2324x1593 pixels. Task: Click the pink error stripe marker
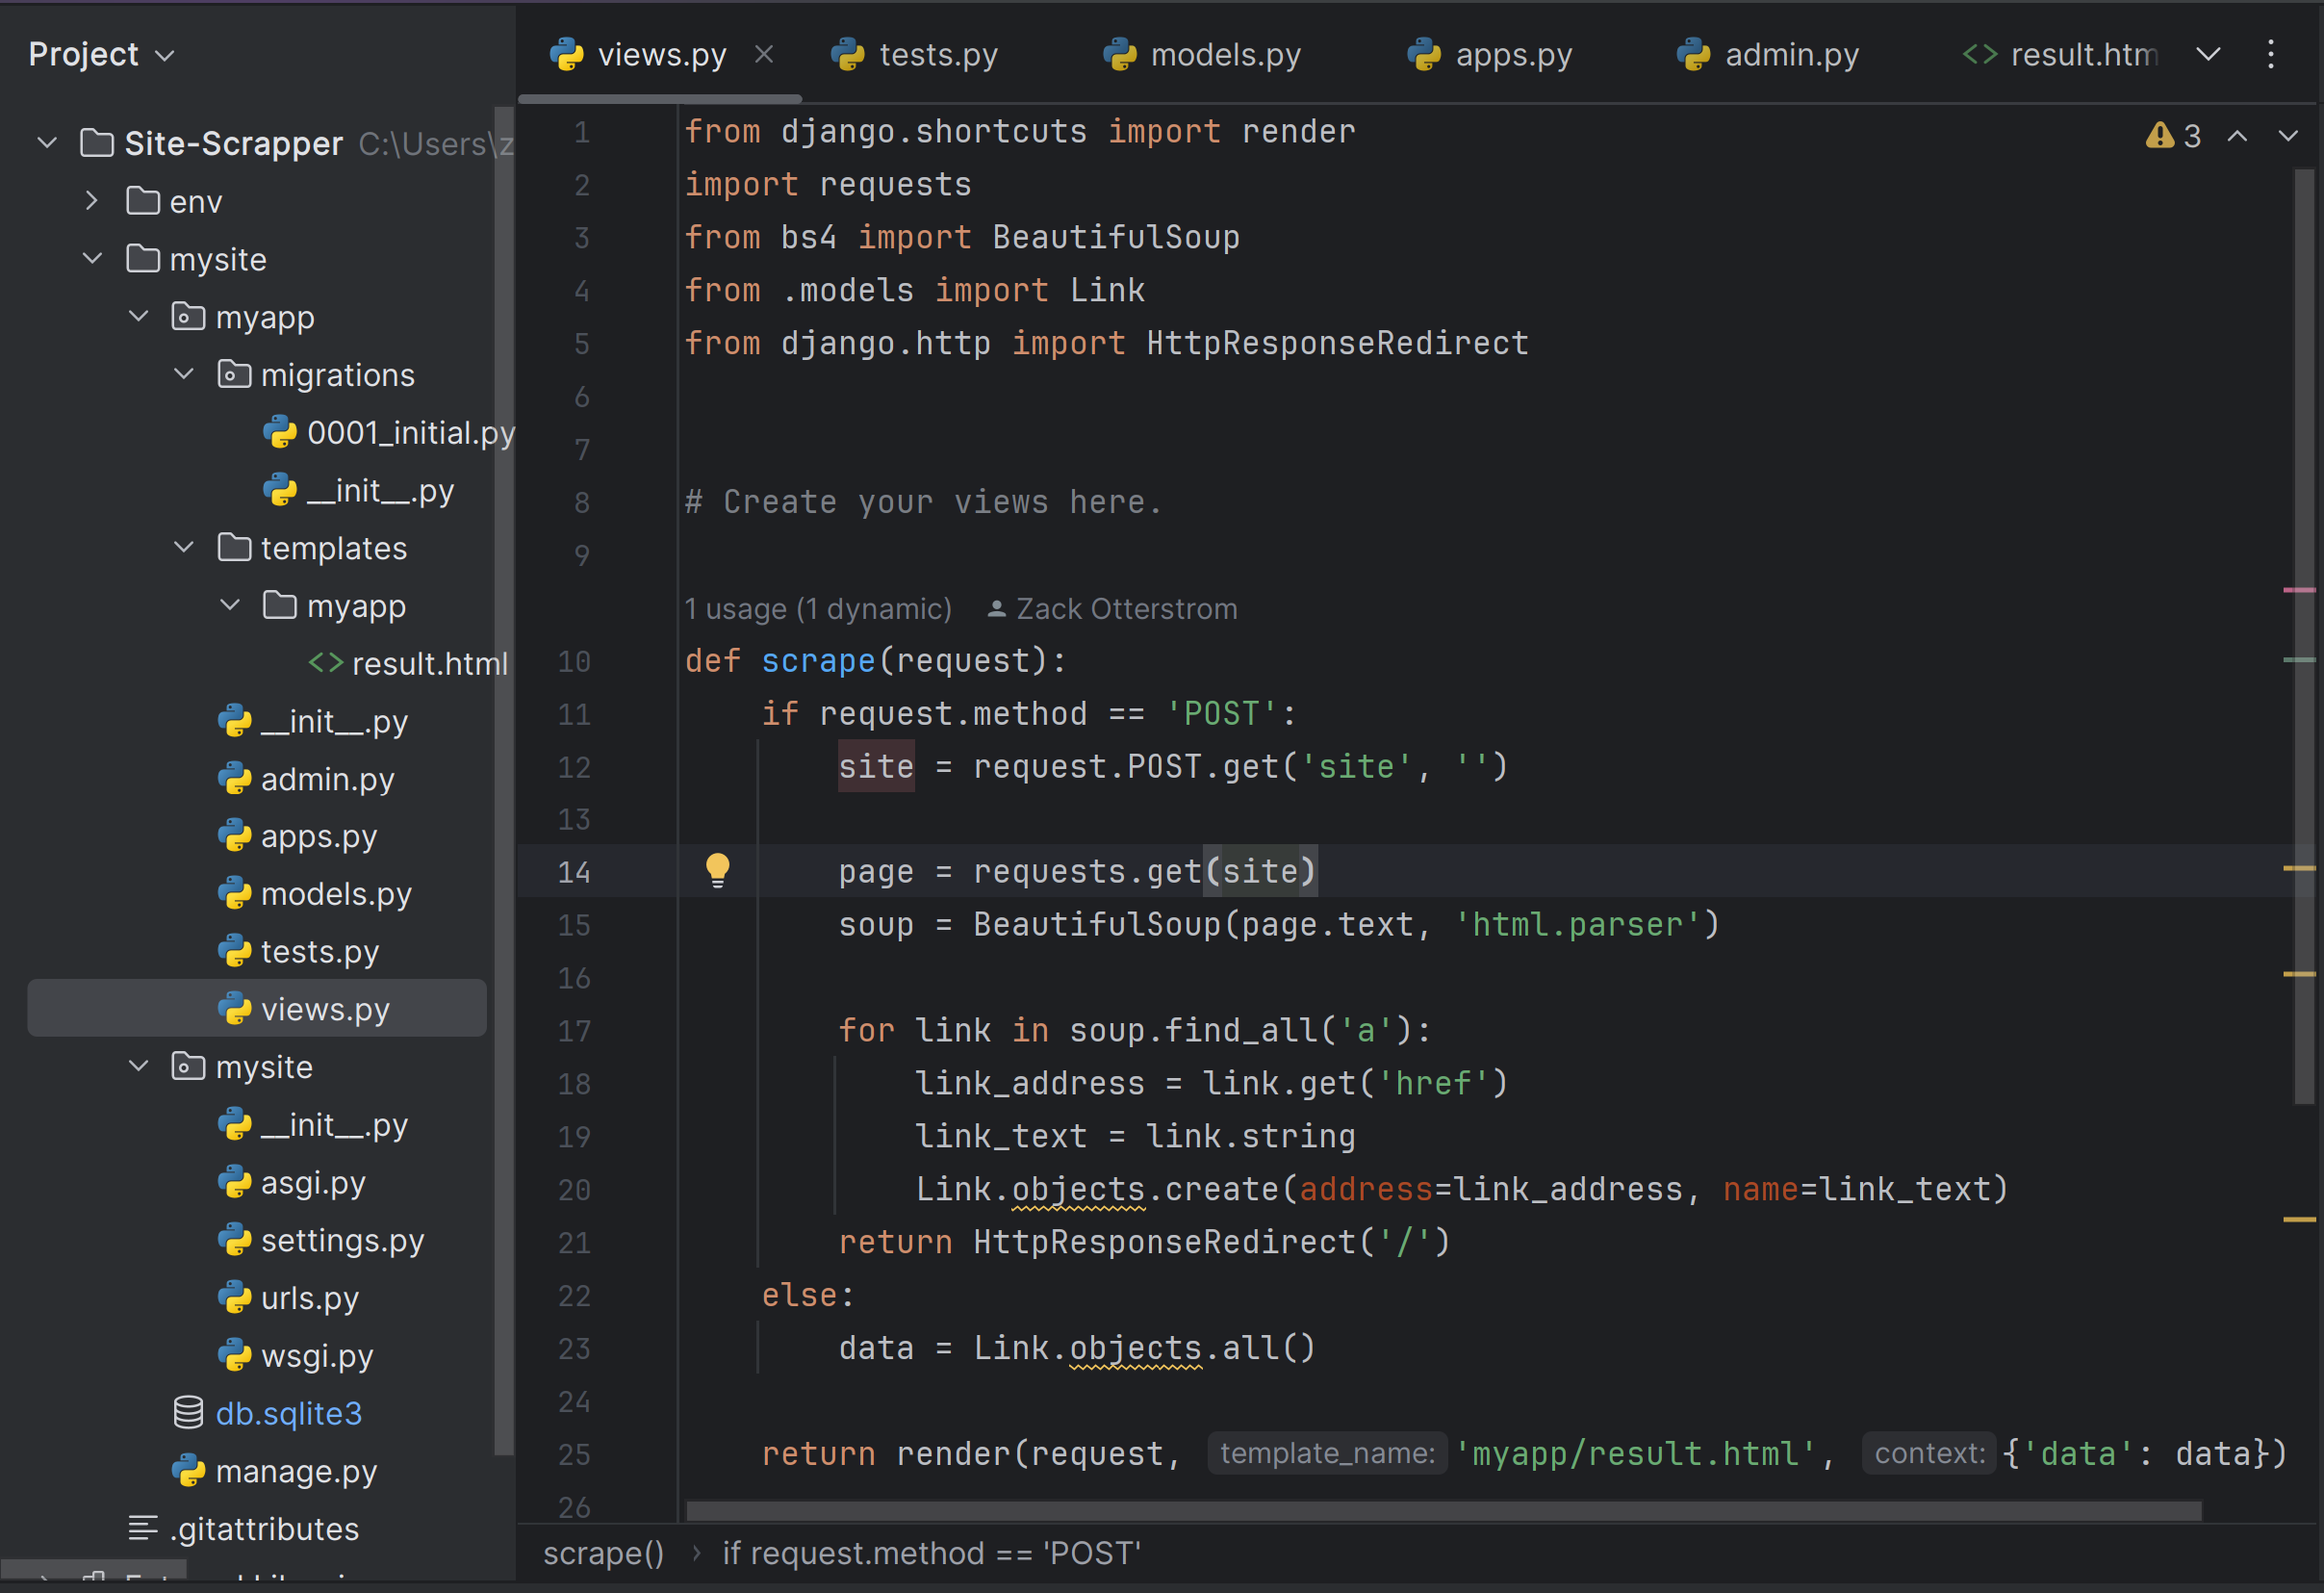click(x=2299, y=590)
